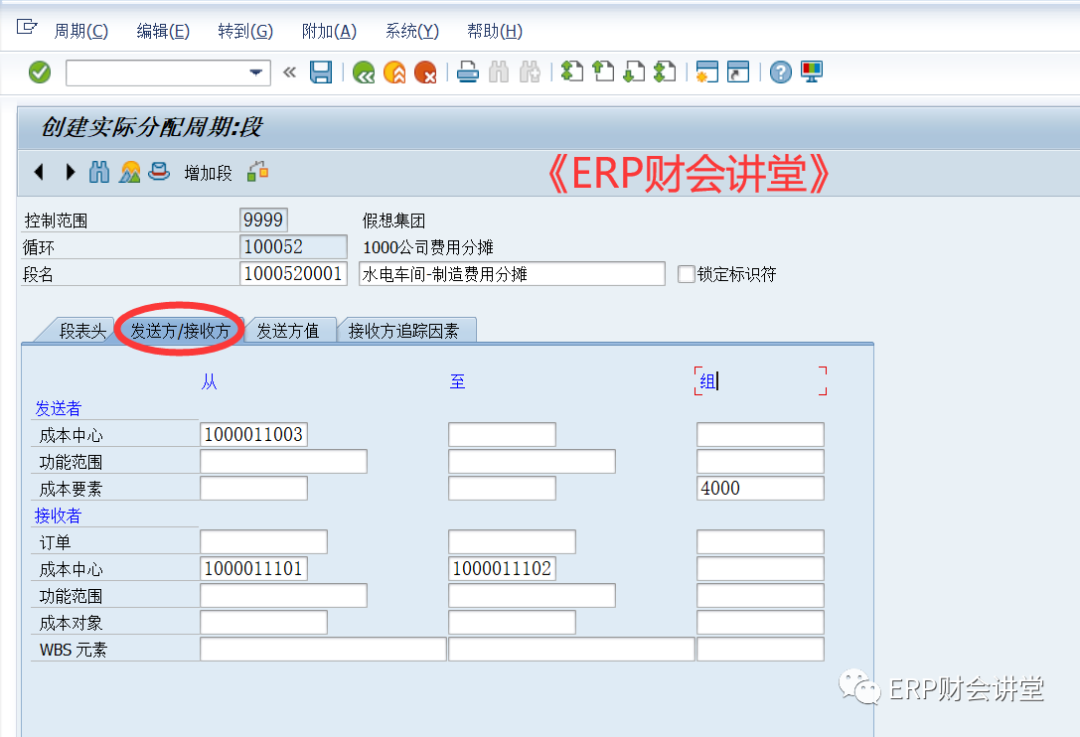Click the receiver 成本中心 To field
The height and width of the screenshot is (737, 1080).
pyautogui.click(x=502, y=569)
